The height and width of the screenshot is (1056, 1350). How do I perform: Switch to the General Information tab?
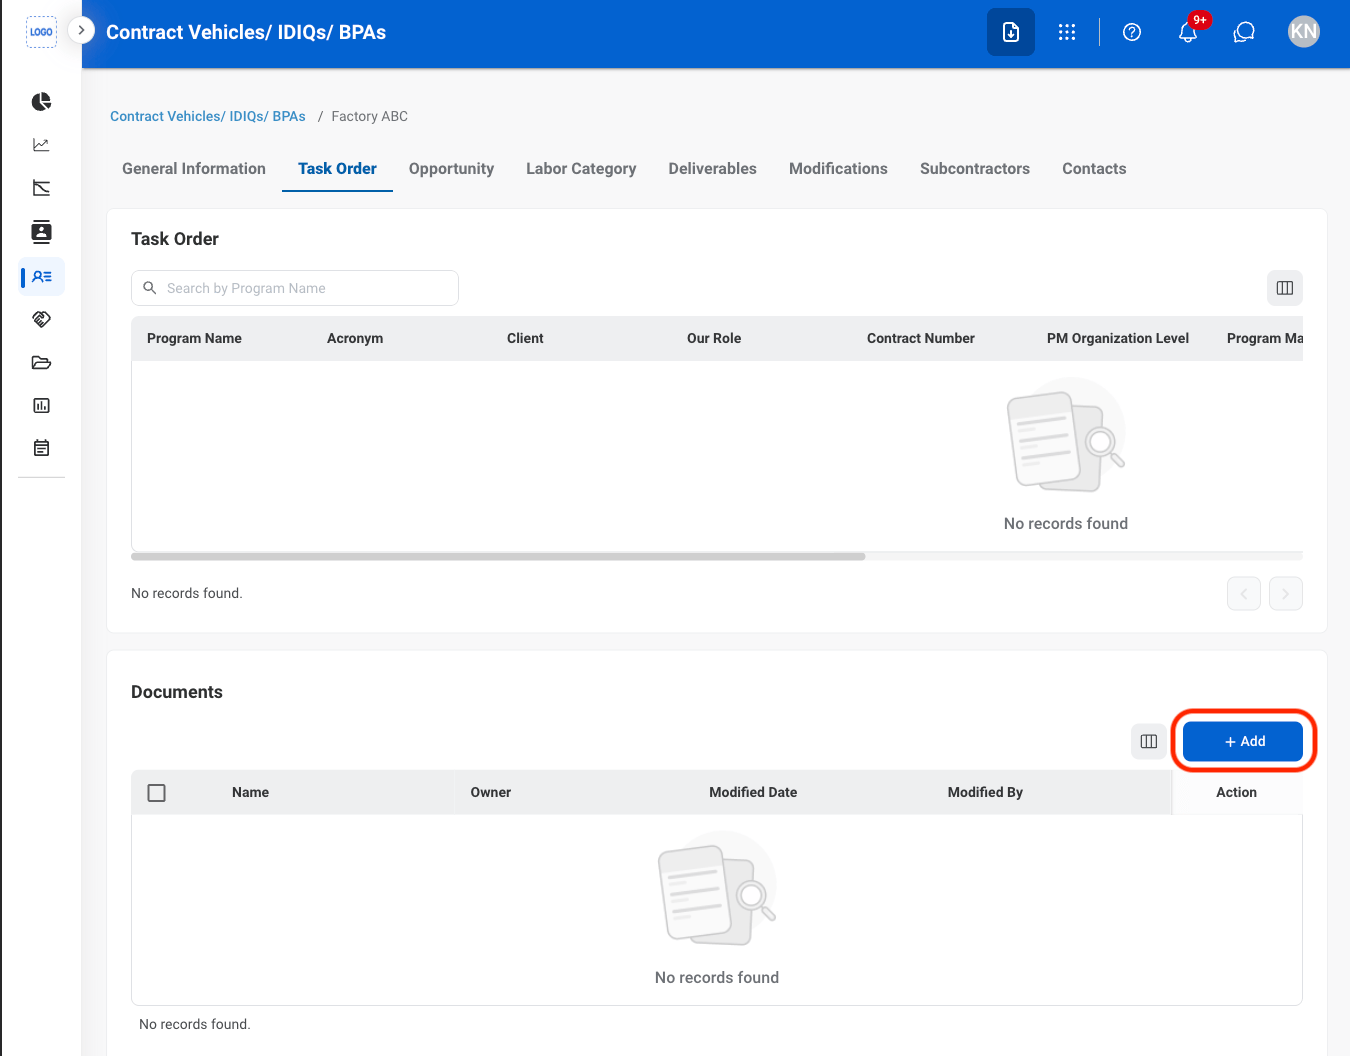(194, 169)
